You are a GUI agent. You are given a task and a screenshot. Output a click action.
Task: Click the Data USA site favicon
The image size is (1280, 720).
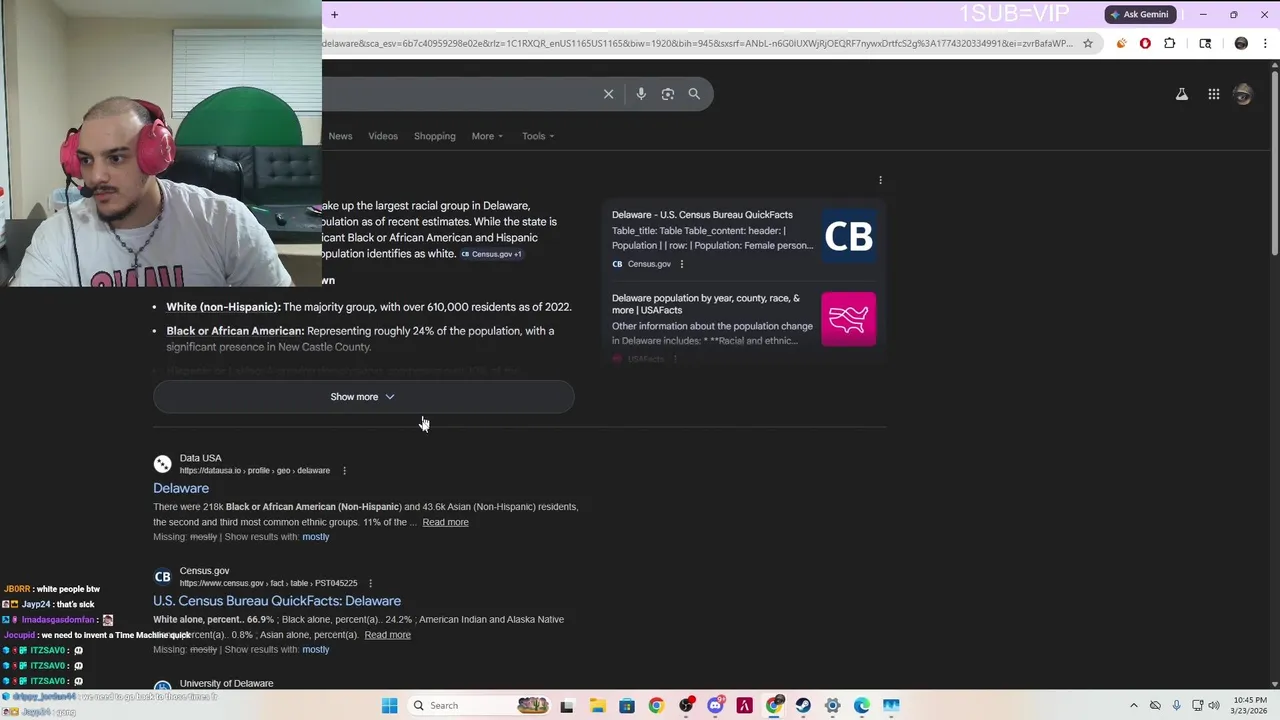[162, 464]
